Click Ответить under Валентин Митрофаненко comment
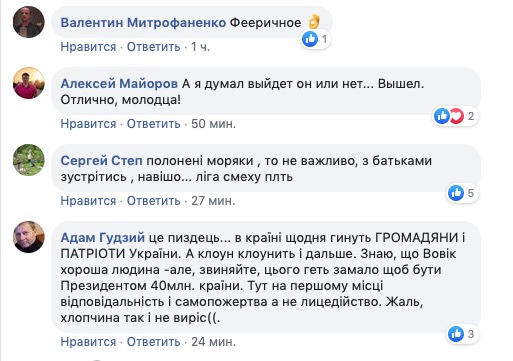Image resolution: width=513 pixels, height=361 pixels. point(154,47)
